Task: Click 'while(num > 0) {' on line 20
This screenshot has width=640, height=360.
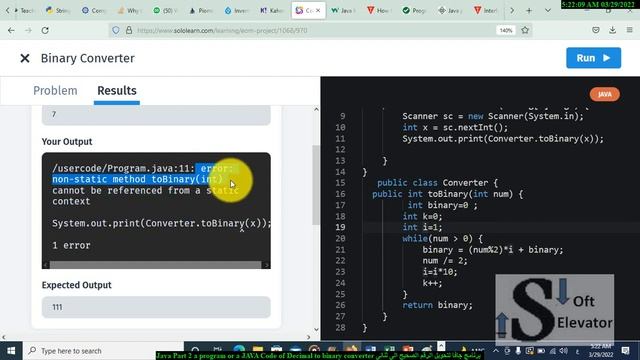Action: (x=442, y=238)
